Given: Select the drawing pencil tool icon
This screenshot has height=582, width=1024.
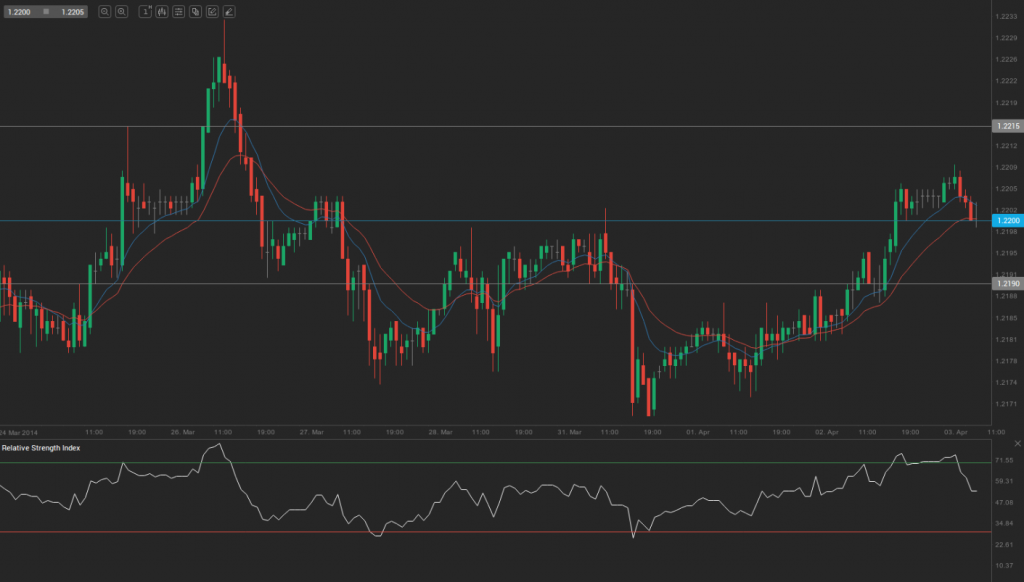Looking at the screenshot, I should tap(229, 11).
